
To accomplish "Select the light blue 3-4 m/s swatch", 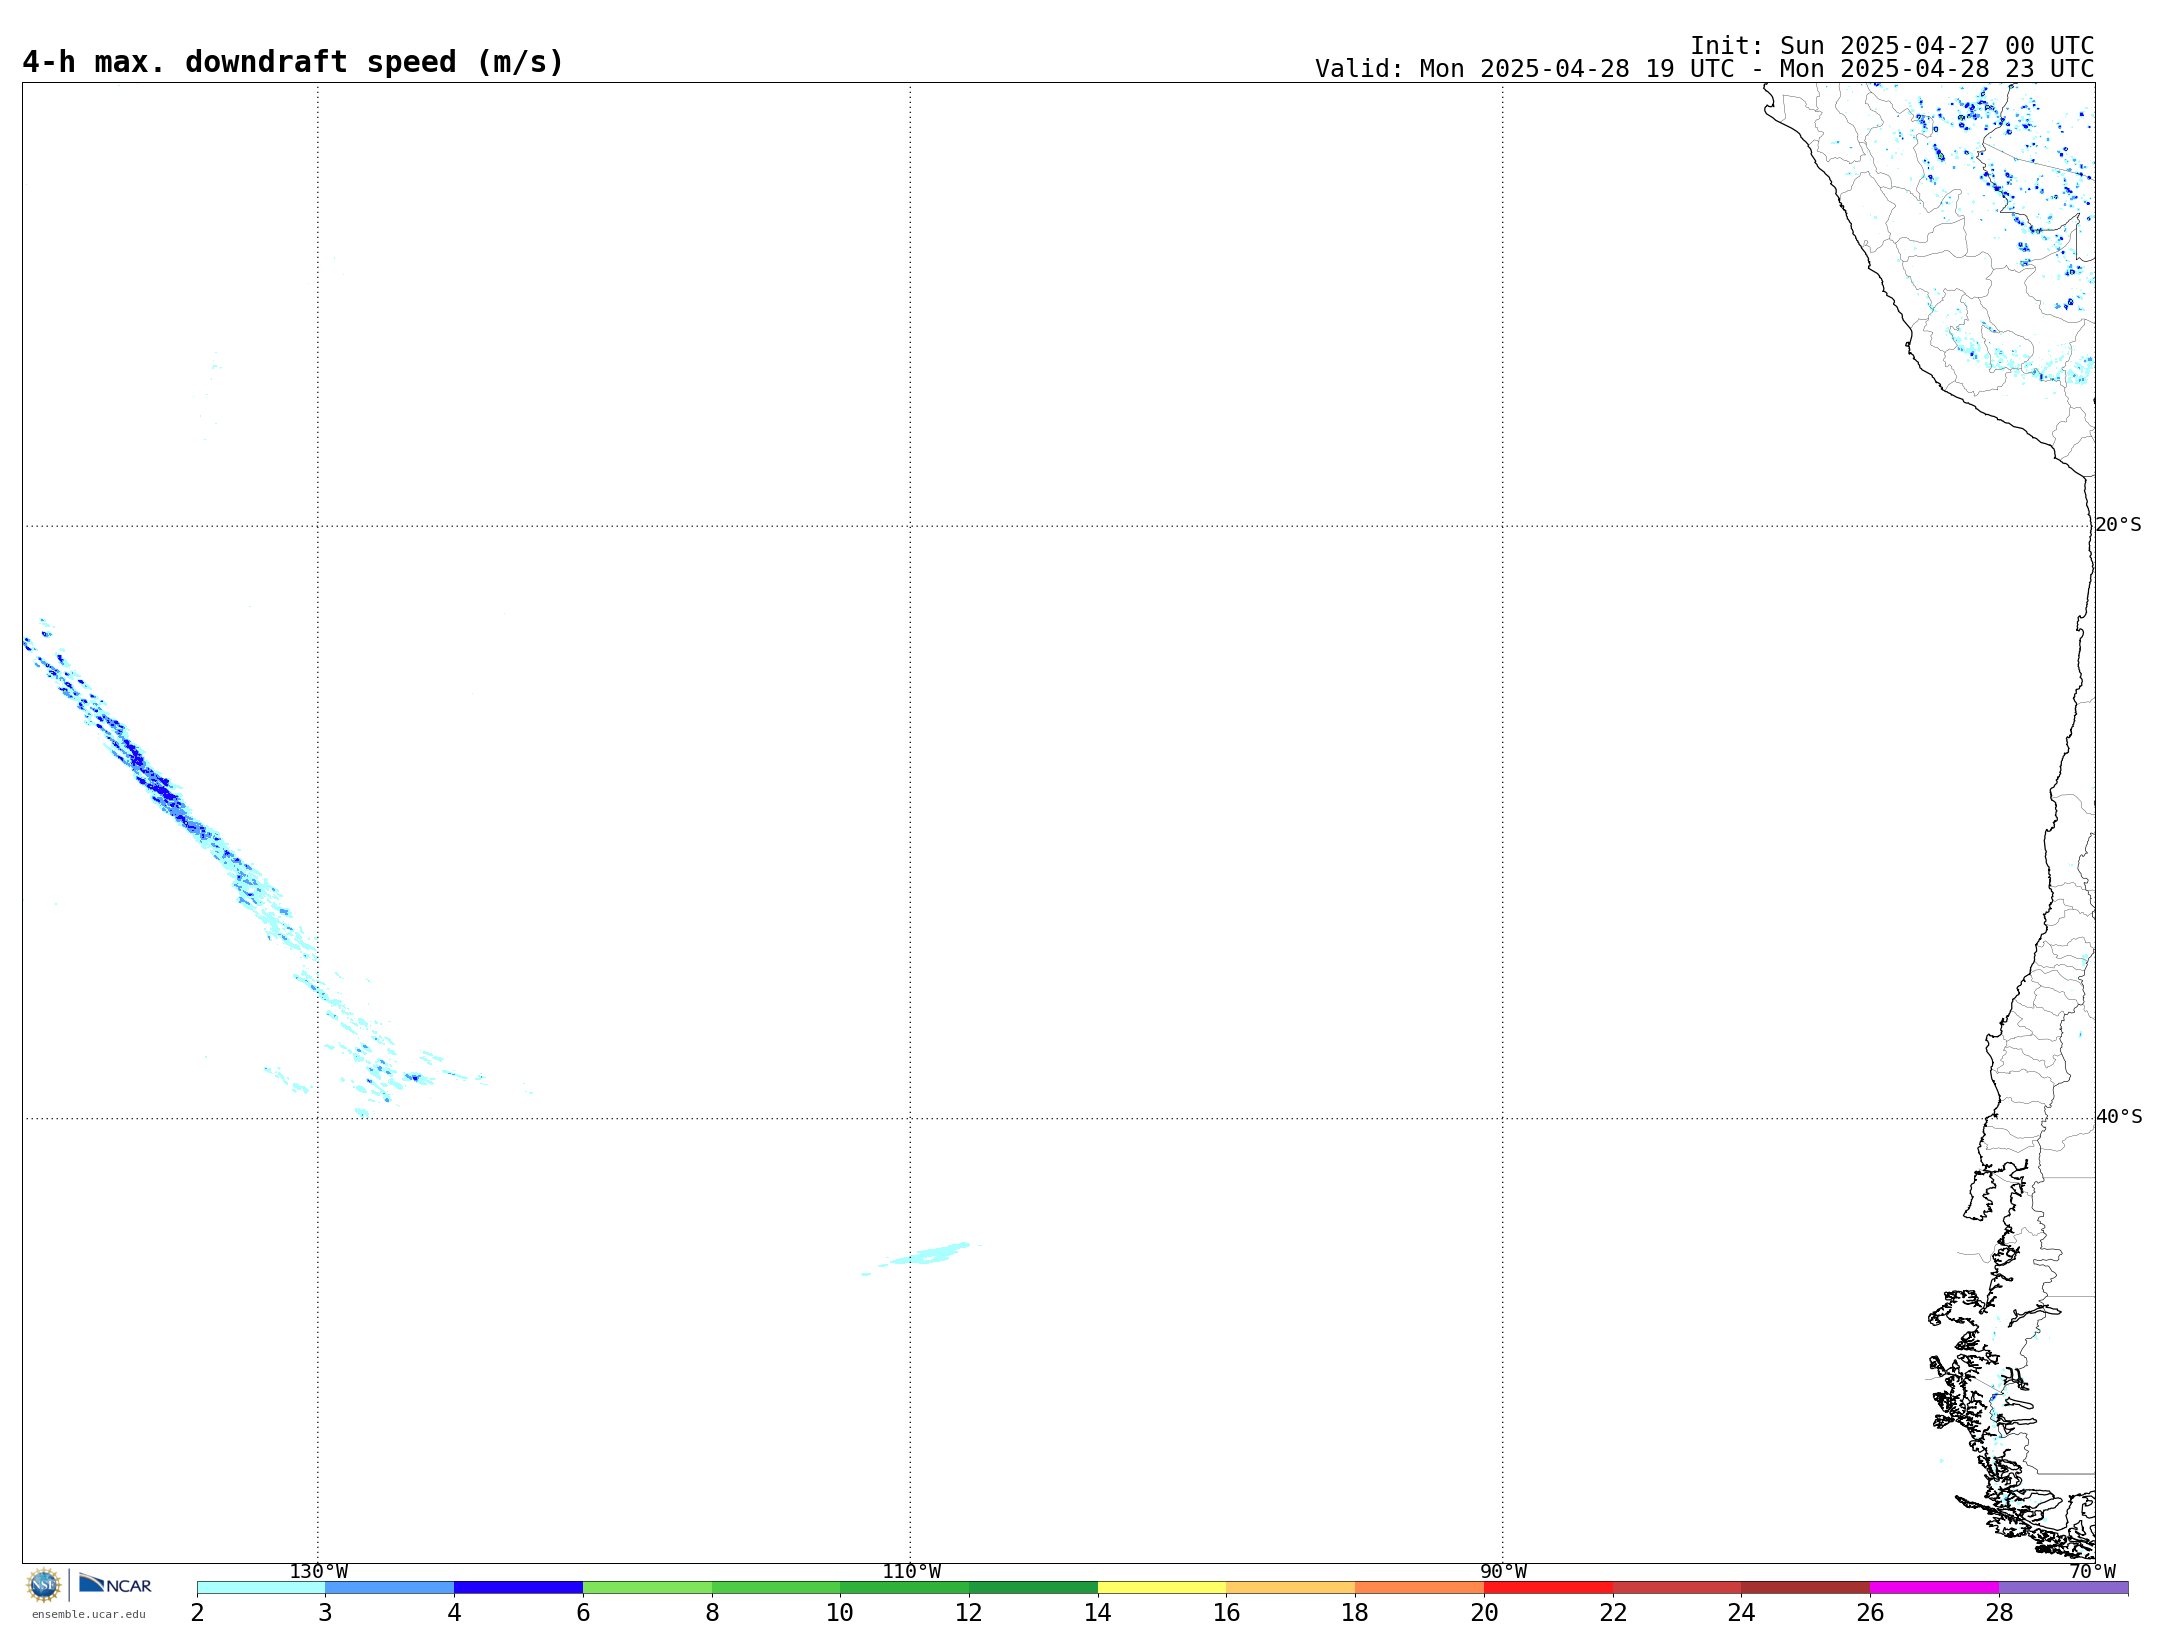I will point(390,1588).
